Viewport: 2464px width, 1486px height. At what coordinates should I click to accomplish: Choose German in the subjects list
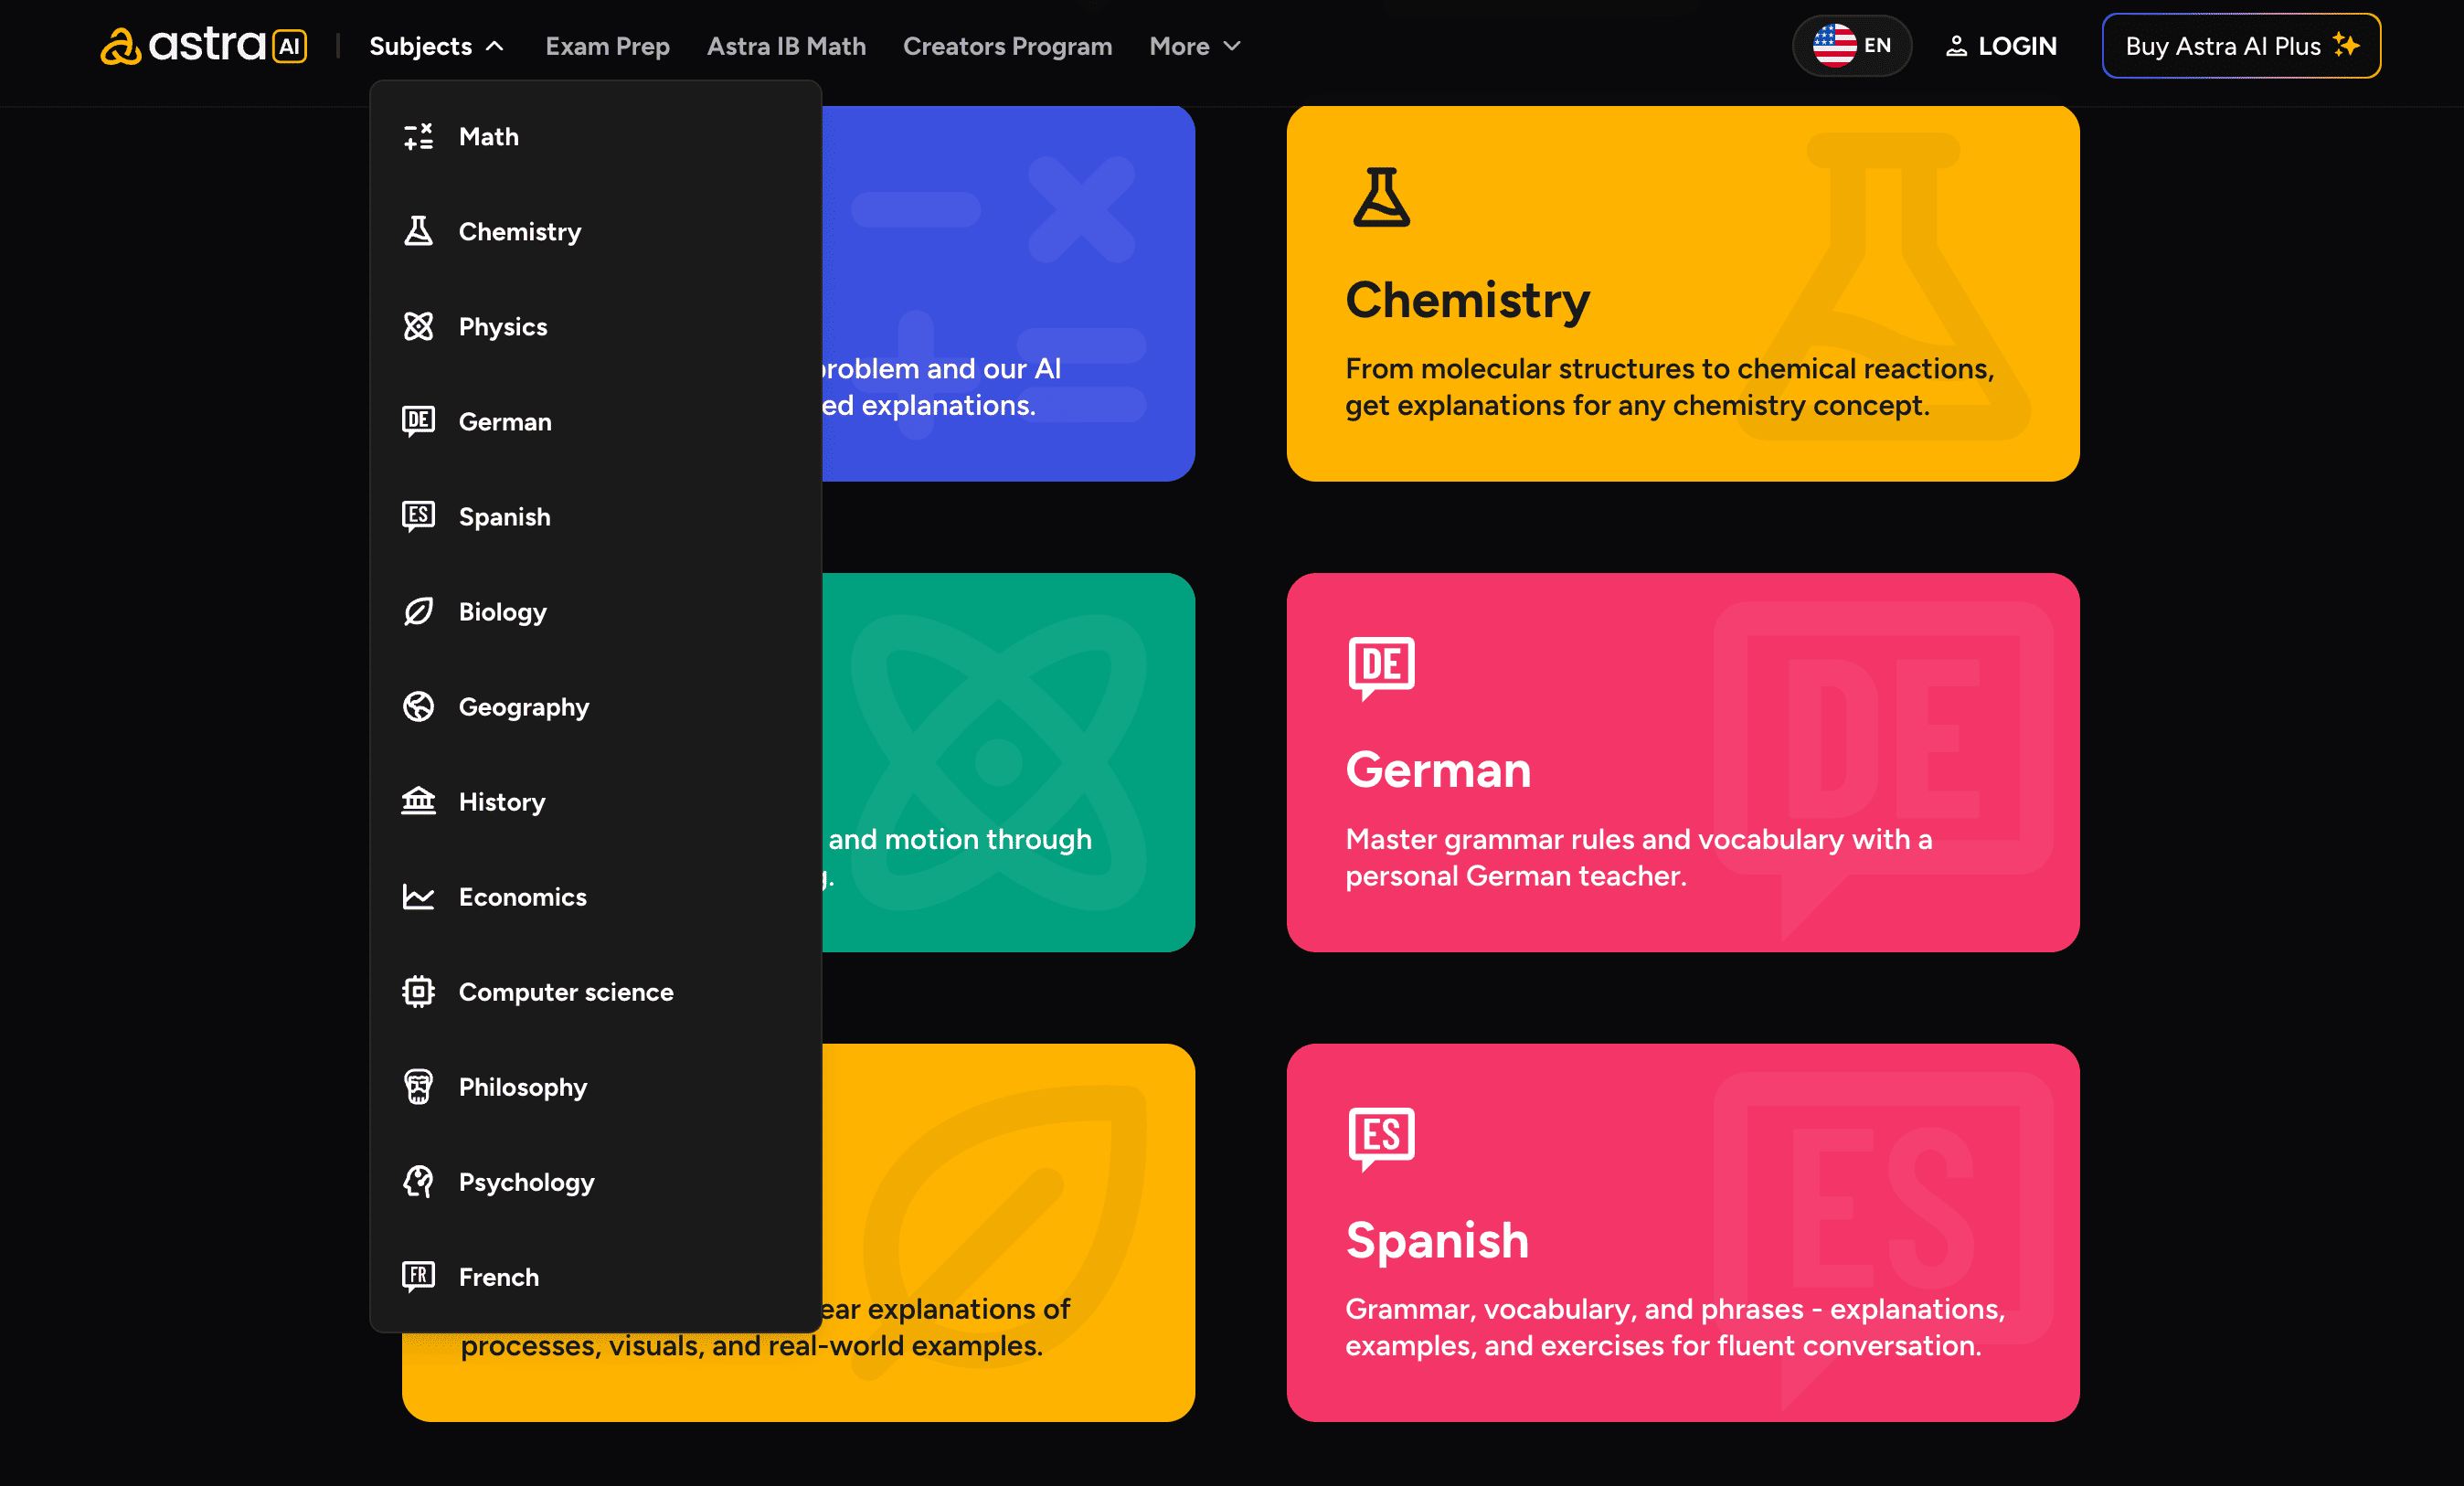(x=595, y=422)
